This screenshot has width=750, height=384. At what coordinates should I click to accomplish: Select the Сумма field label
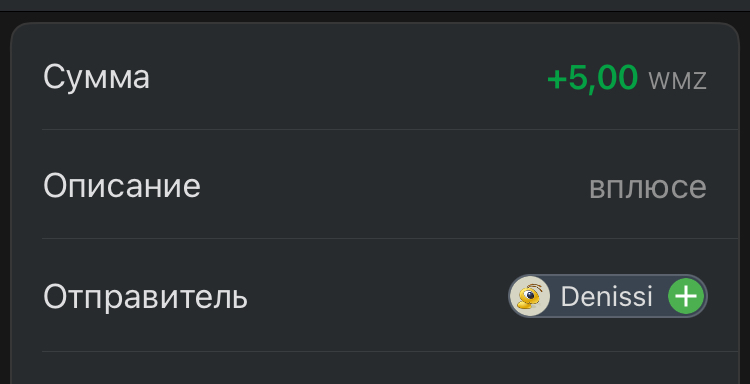96,77
